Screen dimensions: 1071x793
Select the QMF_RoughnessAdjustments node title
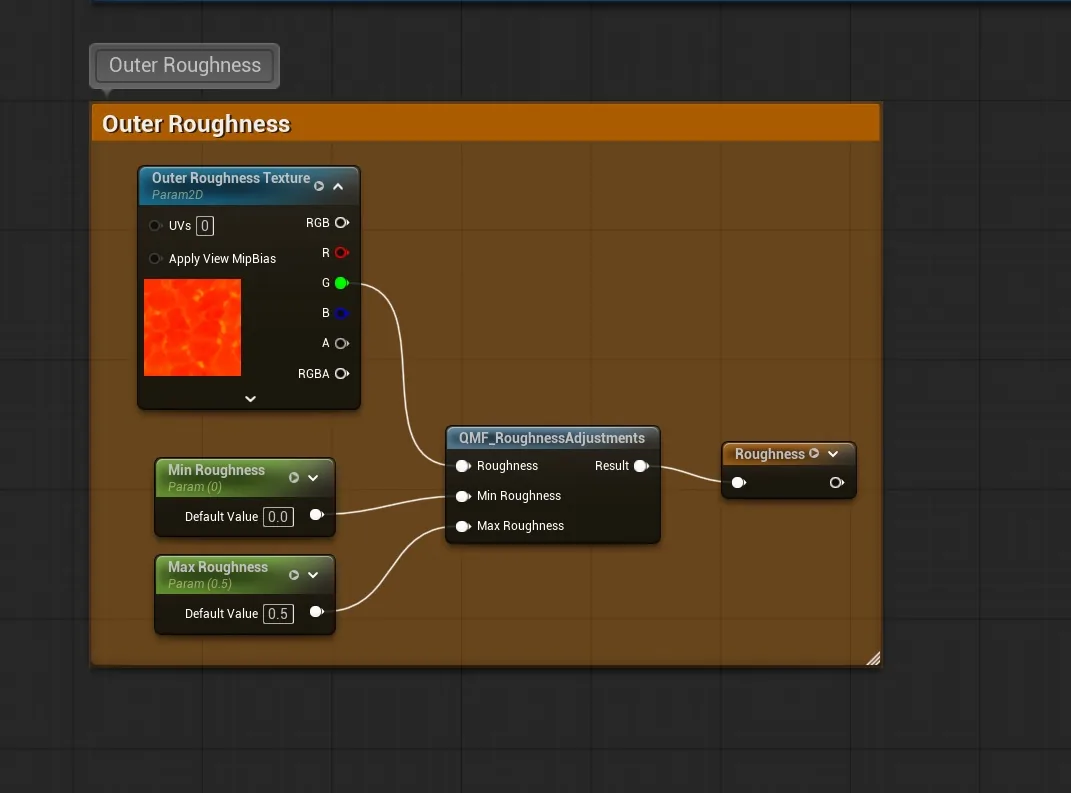pos(552,438)
